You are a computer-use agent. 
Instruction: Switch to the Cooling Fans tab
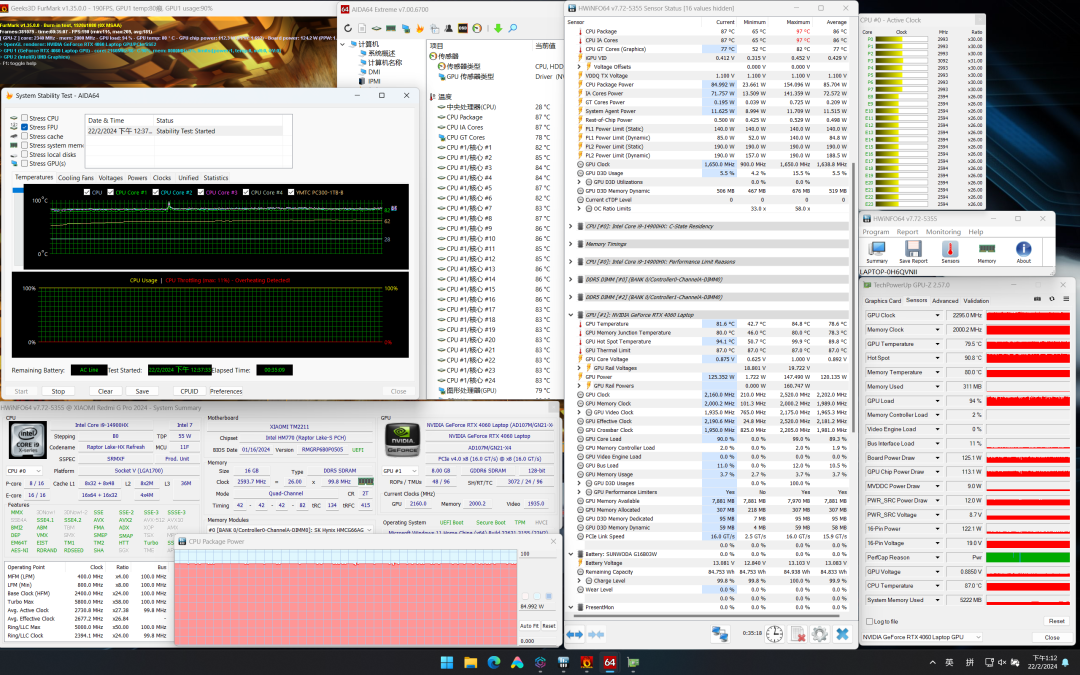point(75,178)
